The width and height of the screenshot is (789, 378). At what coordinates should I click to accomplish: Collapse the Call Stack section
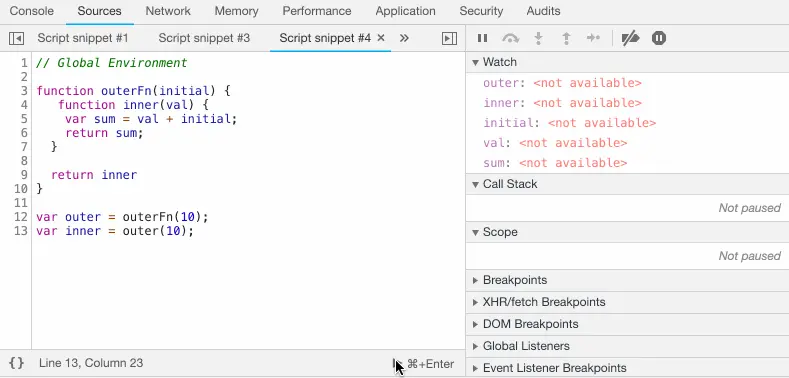(x=627, y=184)
